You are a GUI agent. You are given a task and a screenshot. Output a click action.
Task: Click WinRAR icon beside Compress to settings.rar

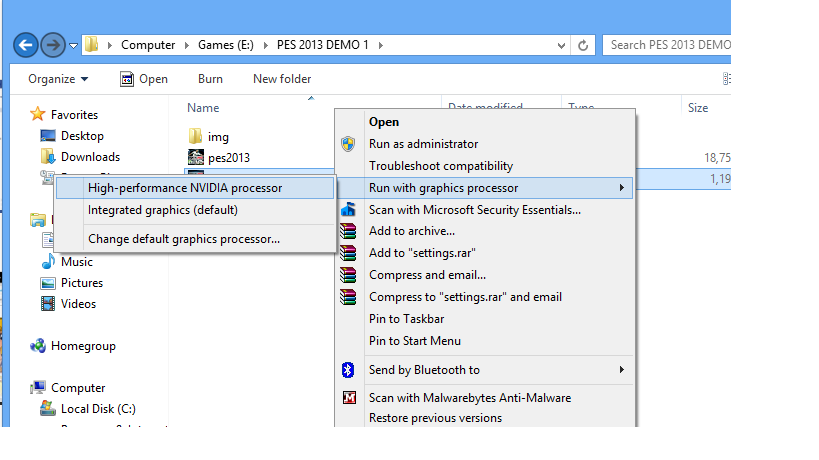[x=348, y=297]
